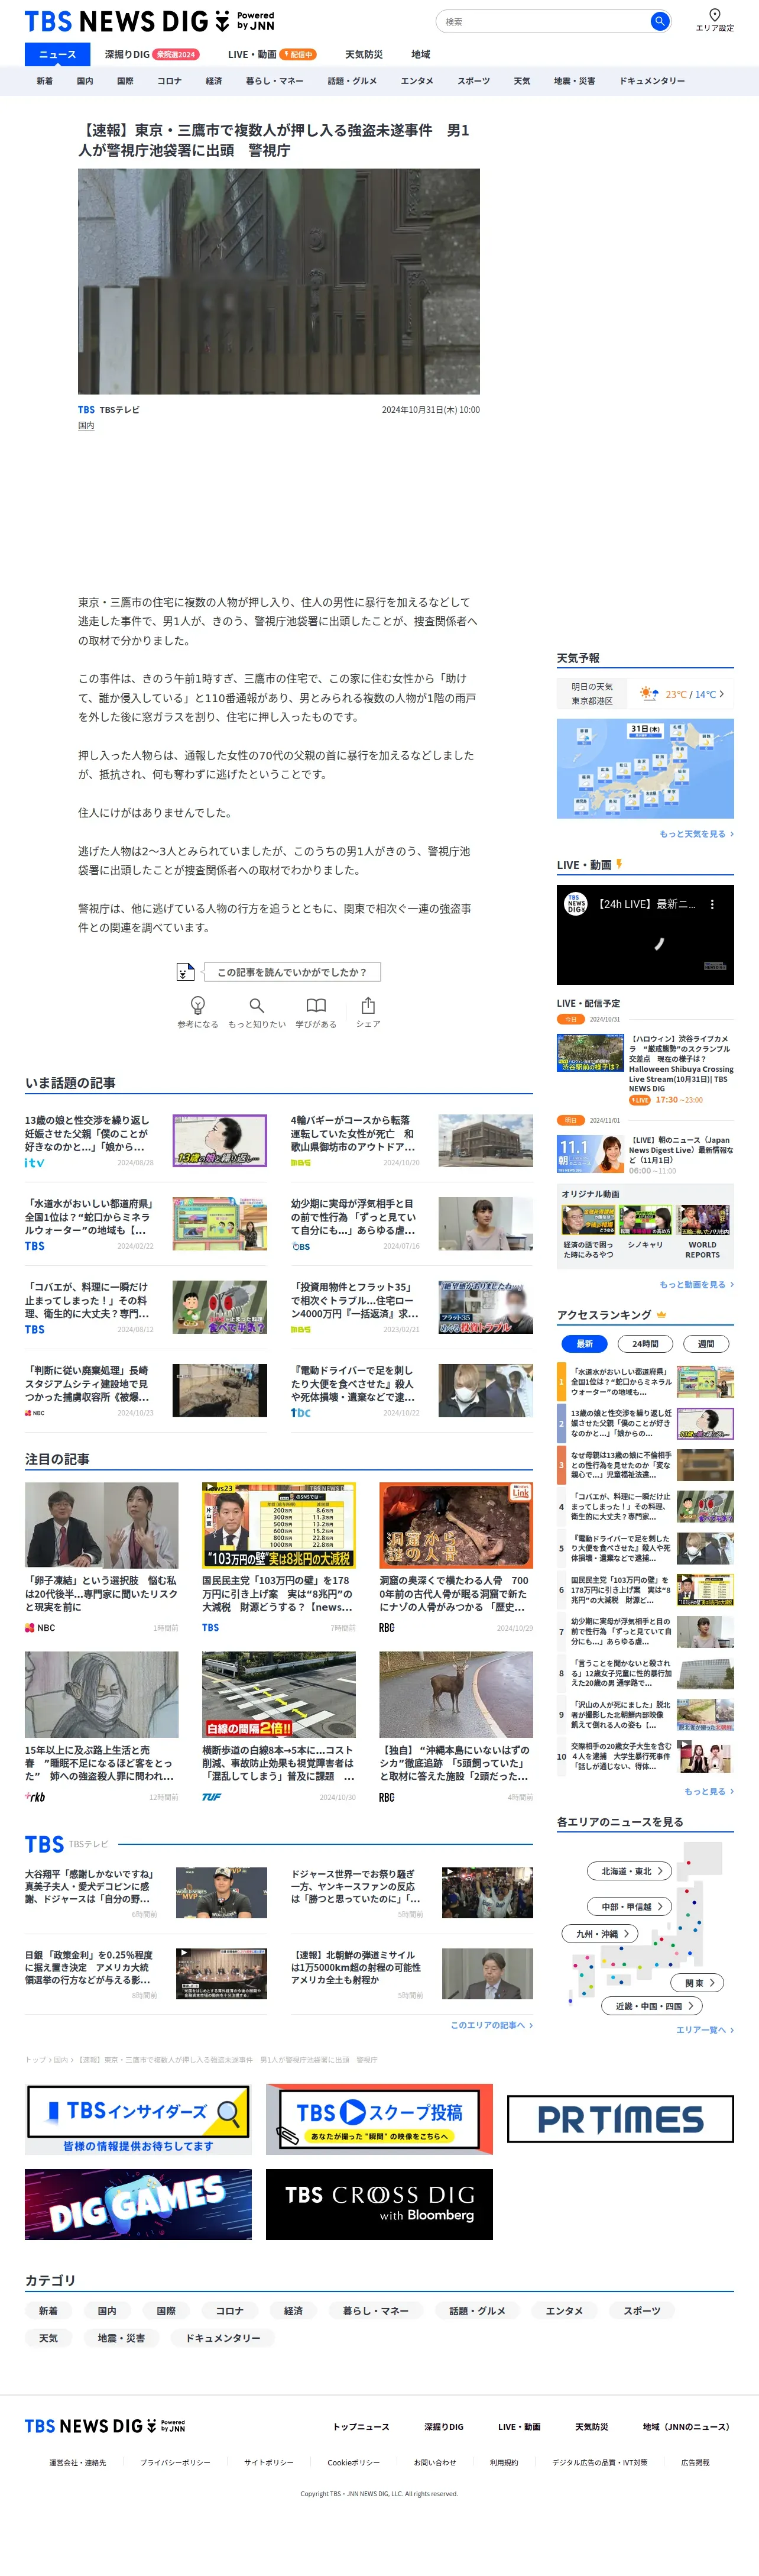Open the 国際 category in subnav
Screen dimensions: 759x2576
(x=125, y=81)
